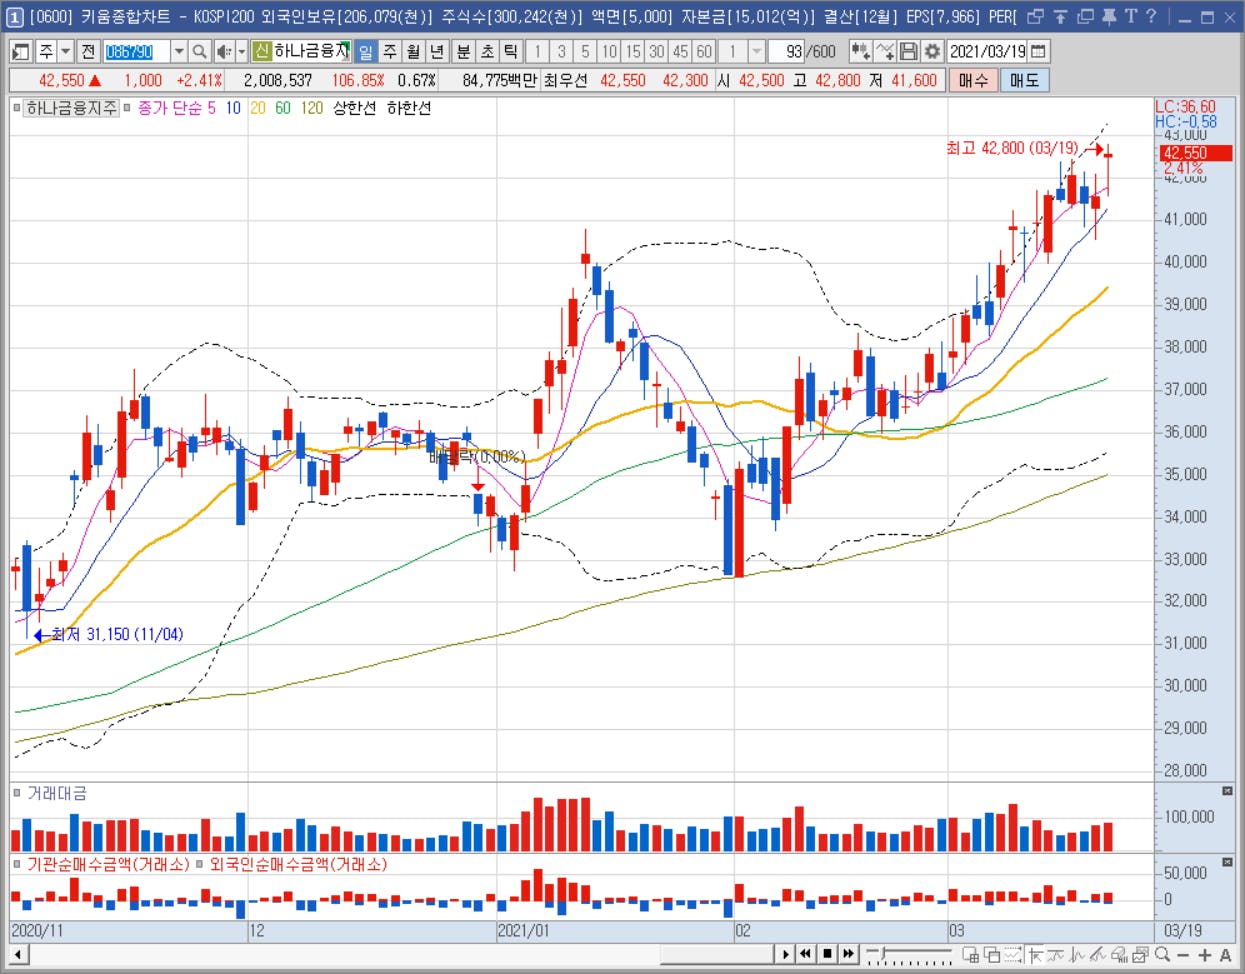This screenshot has width=1245, height=974.
Task: Select the 일 (daily) period toggle
Action: (366, 51)
